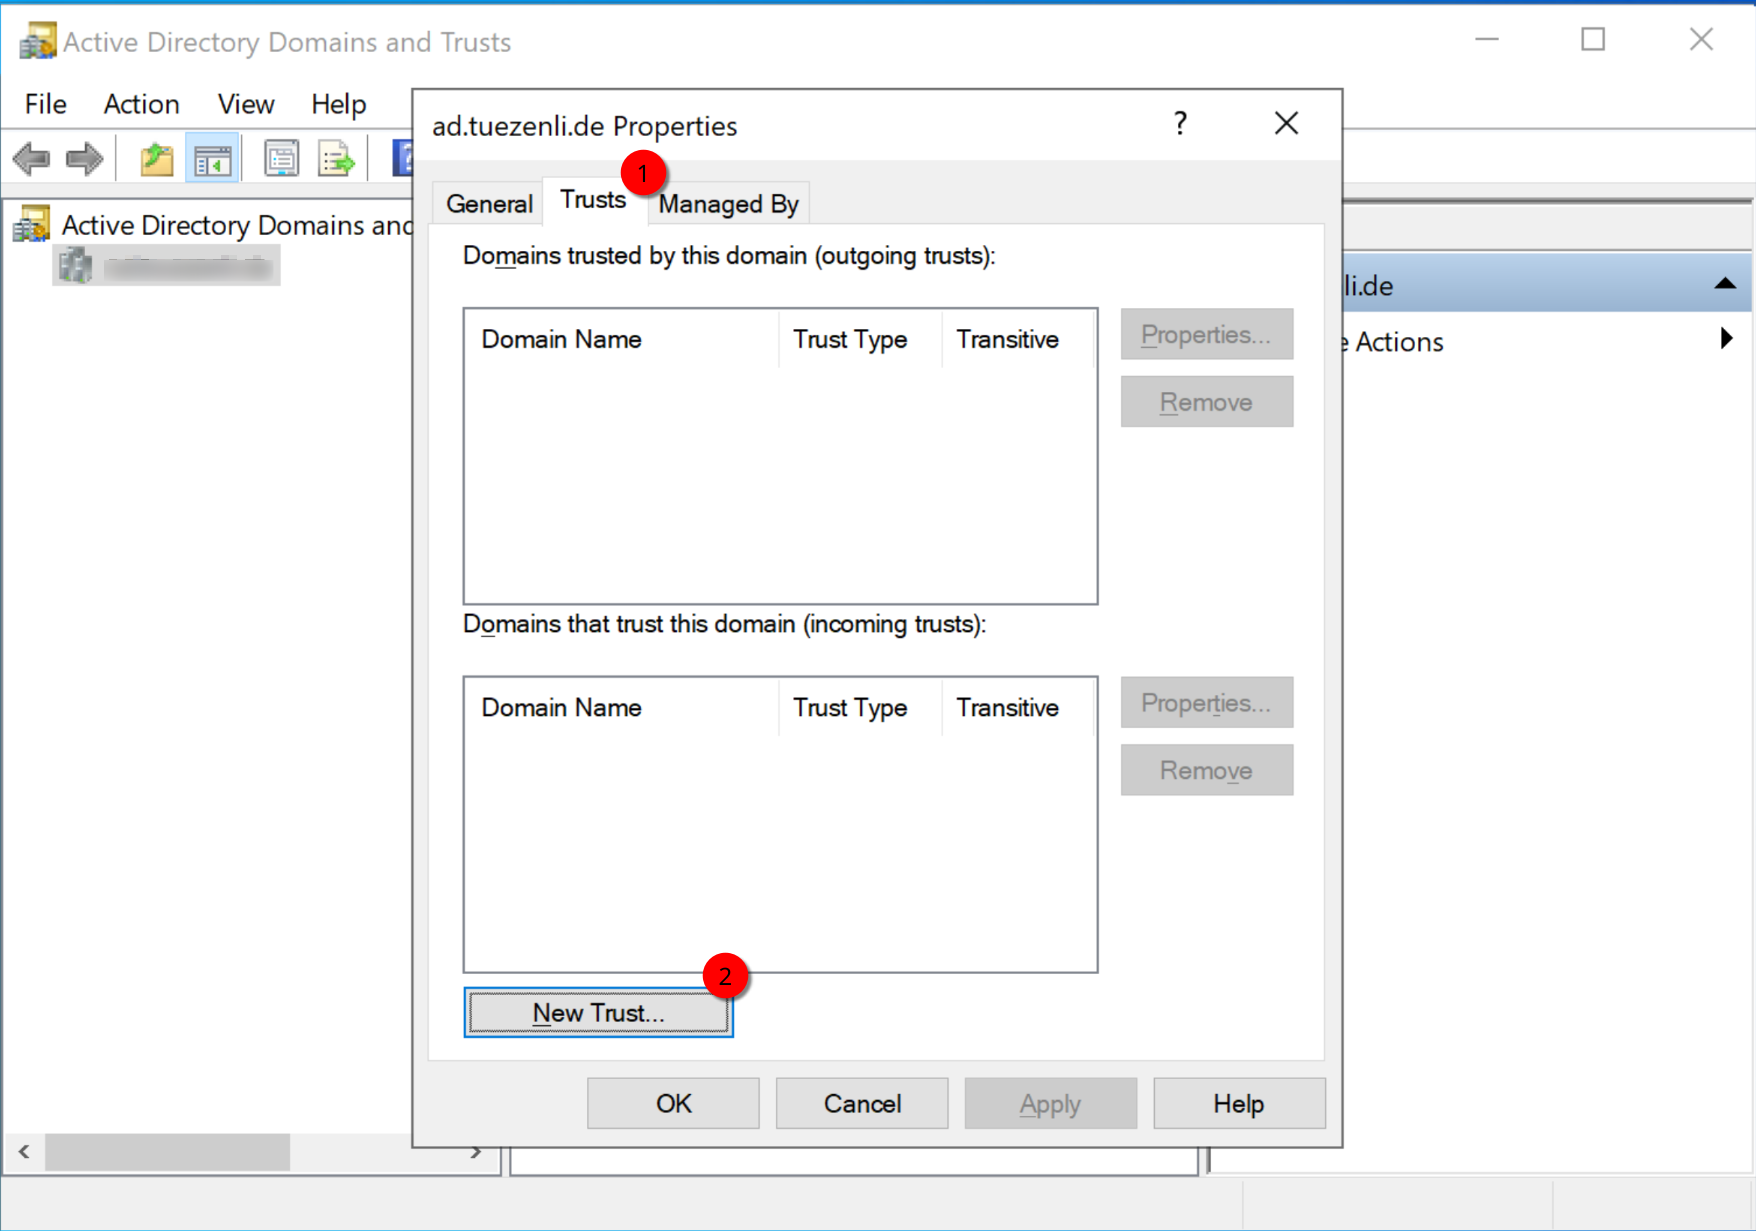Click the horizontal scrollbar thumb in tree pane

coord(167,1152)
